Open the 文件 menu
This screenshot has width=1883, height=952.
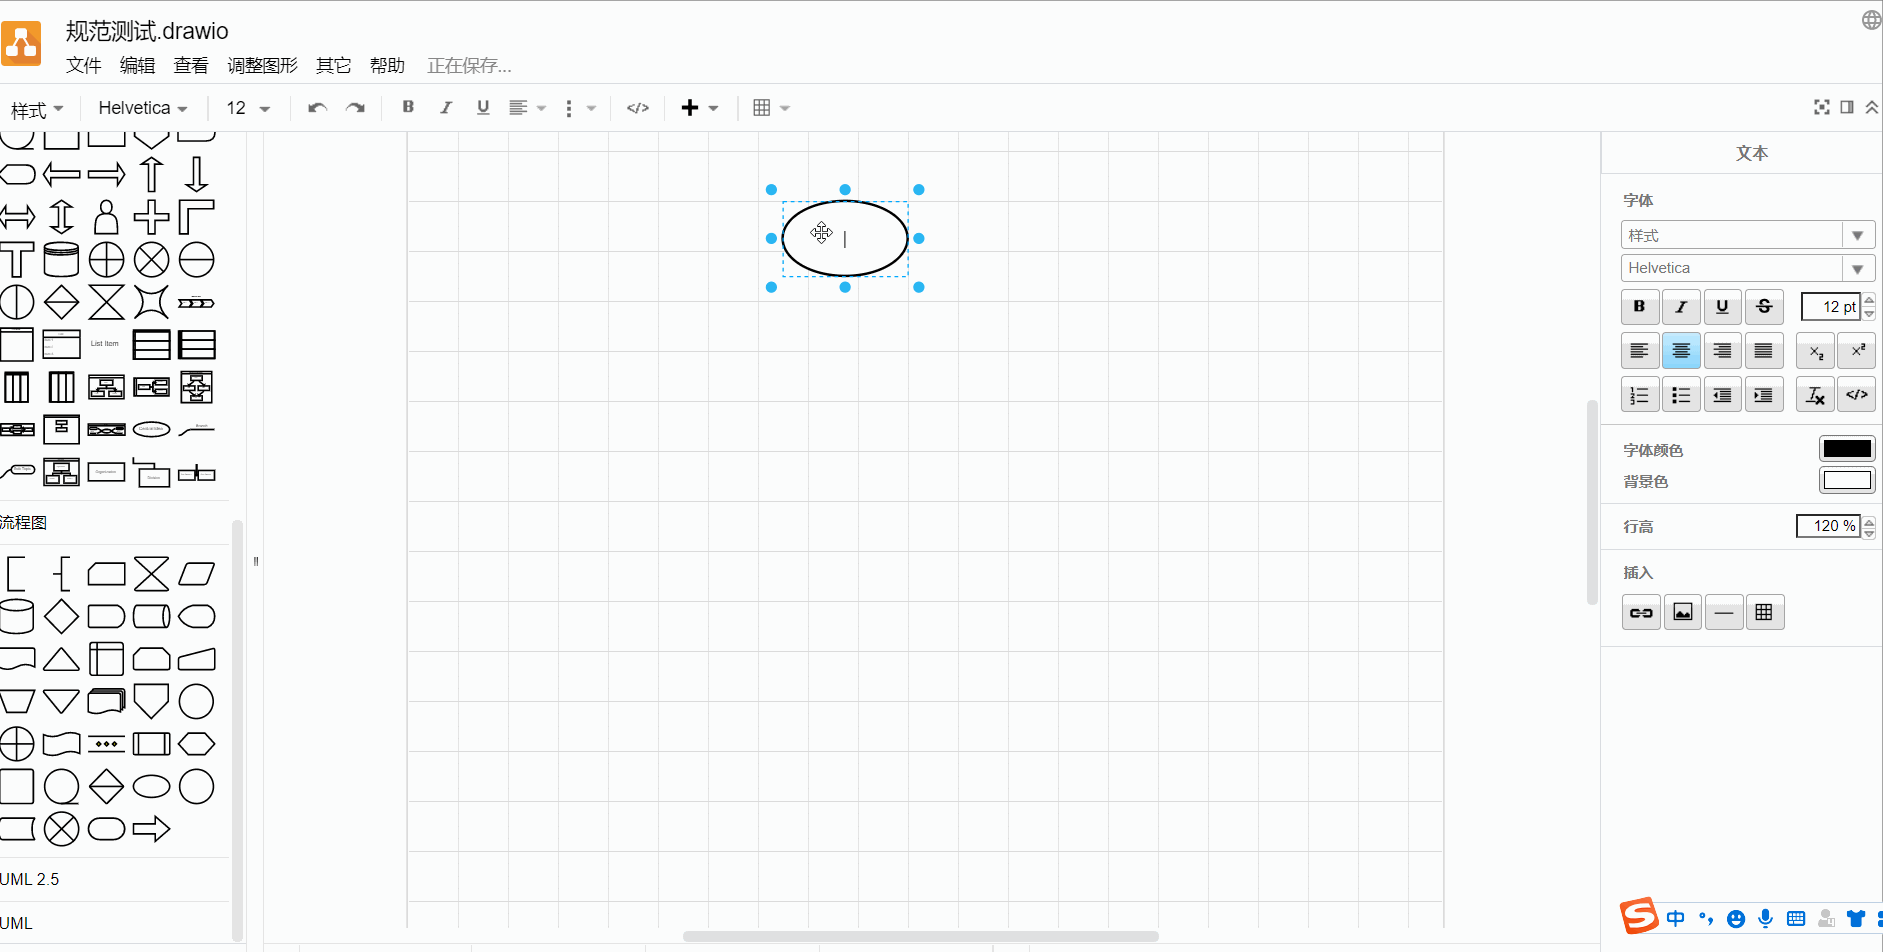(x=84, y=66)
